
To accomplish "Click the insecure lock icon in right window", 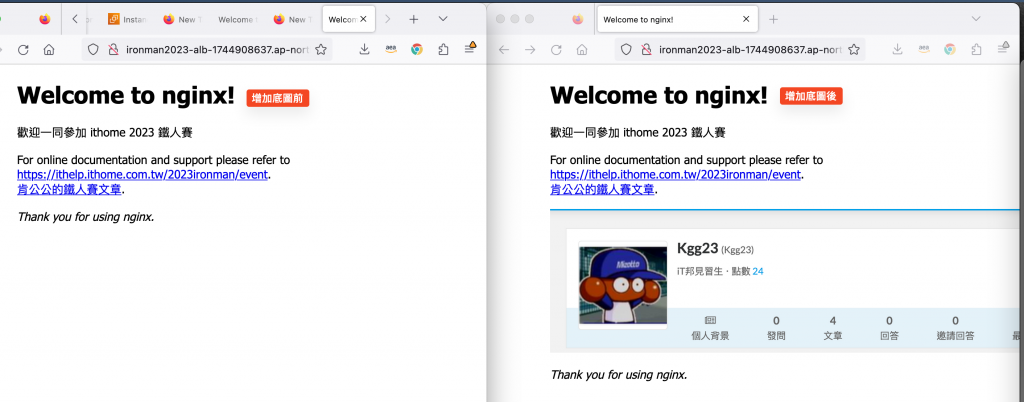I will point(645,49).
